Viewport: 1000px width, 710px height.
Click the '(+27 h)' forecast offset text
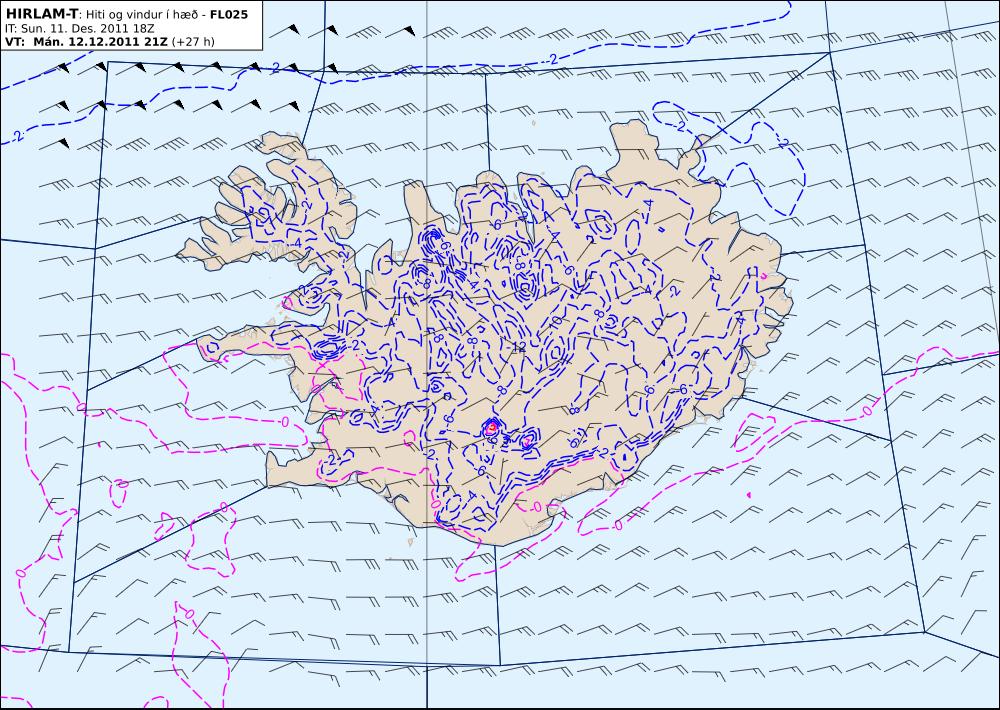click(x=193, y=42)
